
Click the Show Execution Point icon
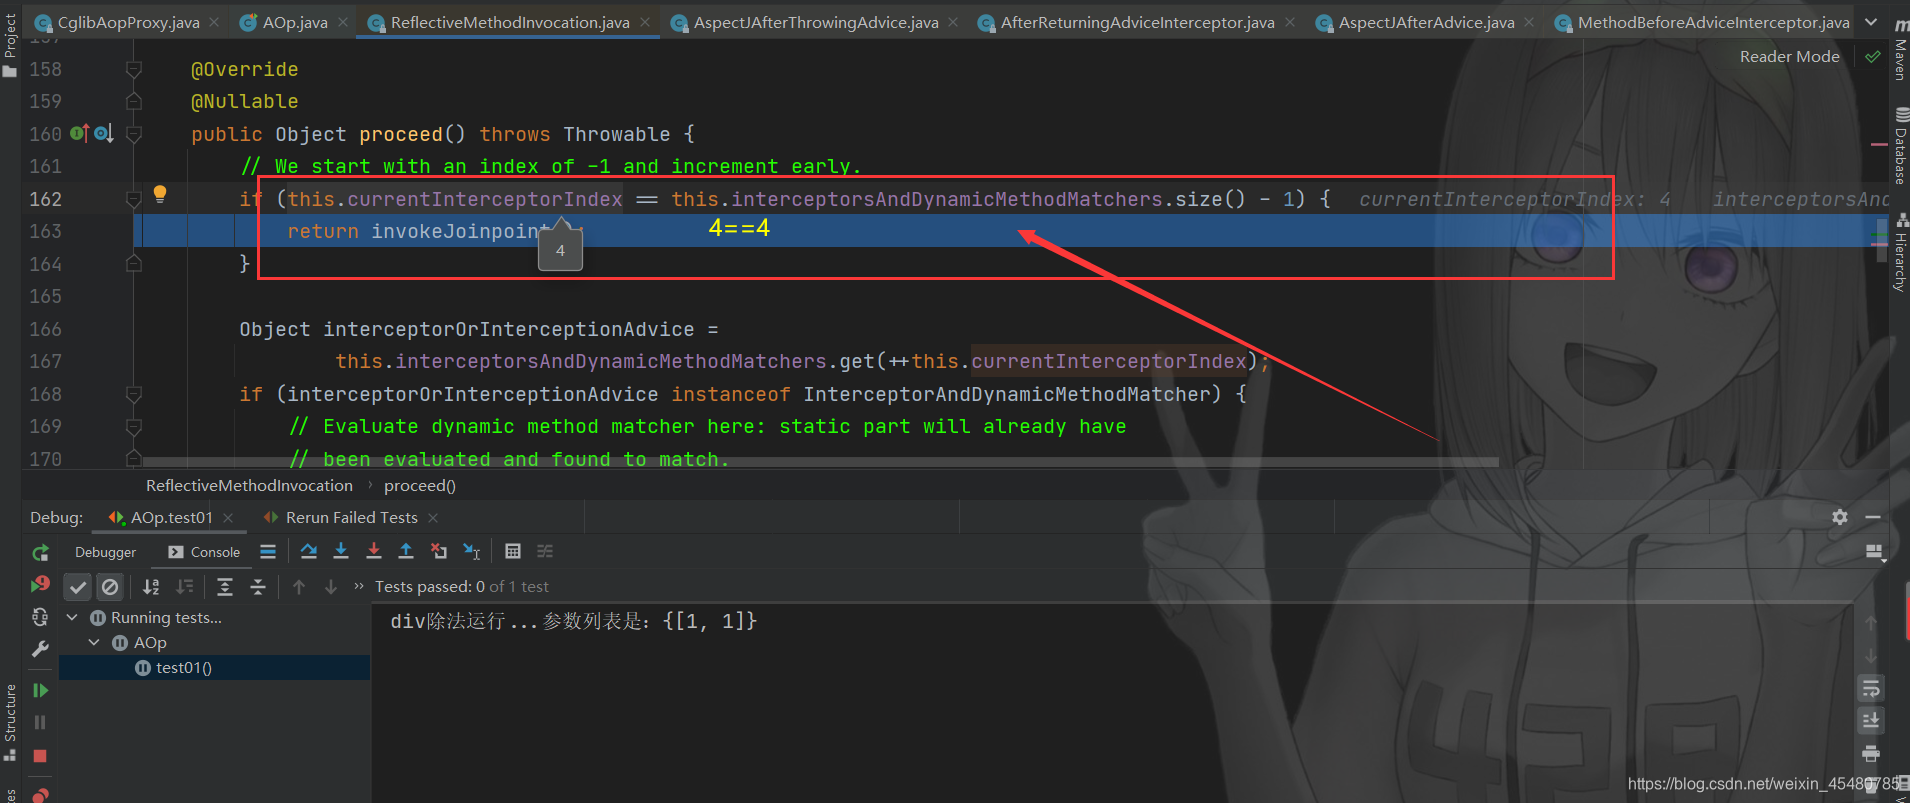pyautogui.click(x=268, y=551)
